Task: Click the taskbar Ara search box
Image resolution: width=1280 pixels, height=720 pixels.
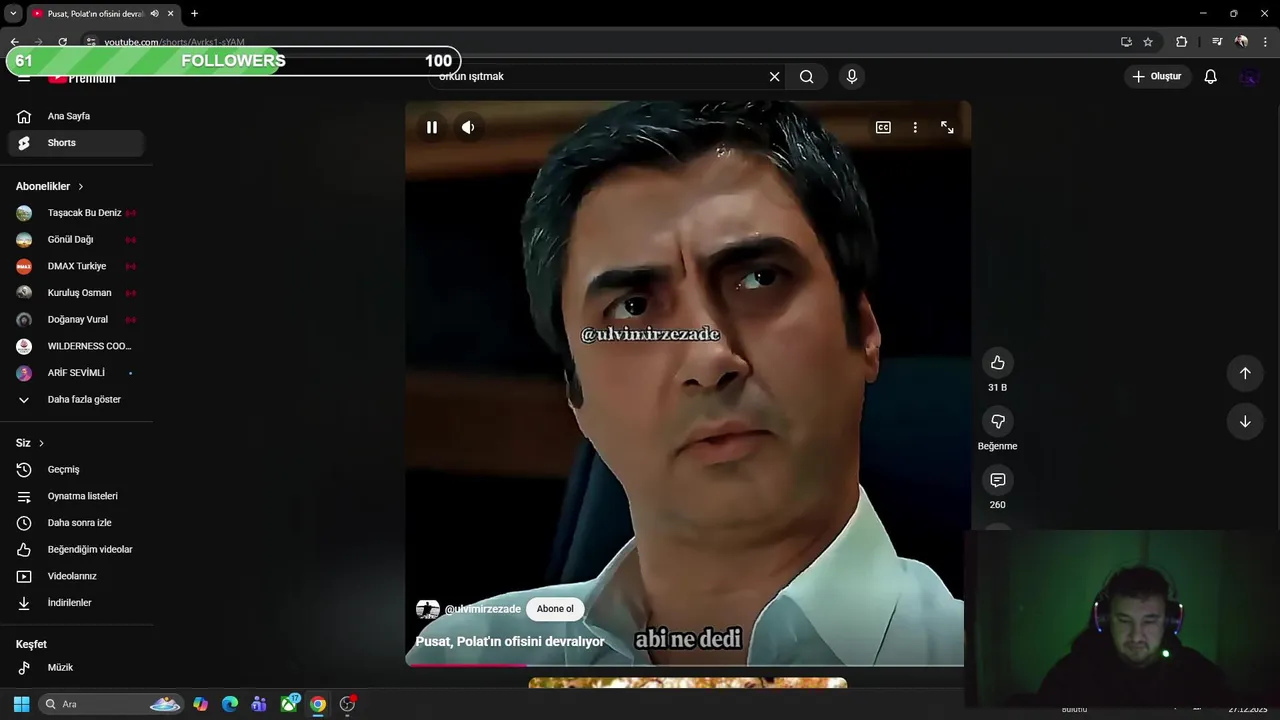Action: pos(112,704)
